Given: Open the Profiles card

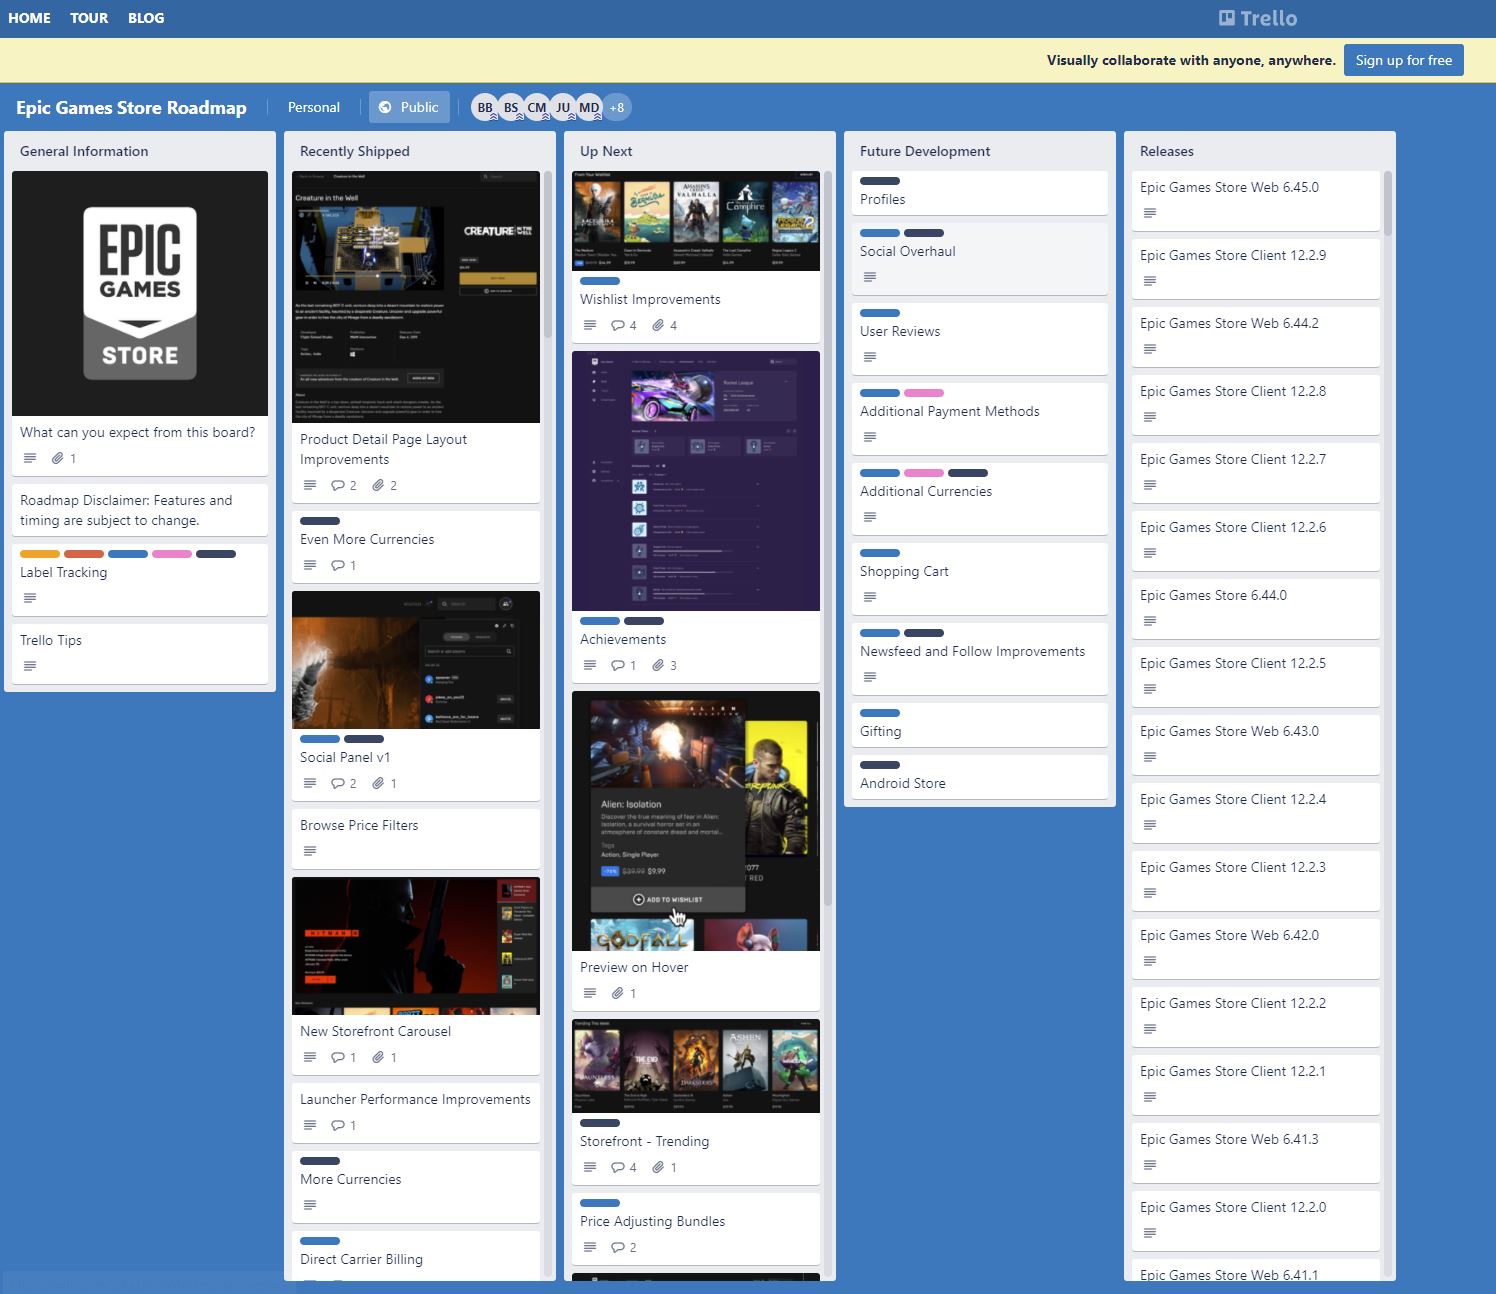Looking at the screenshot, I should (x=980, y=192).
